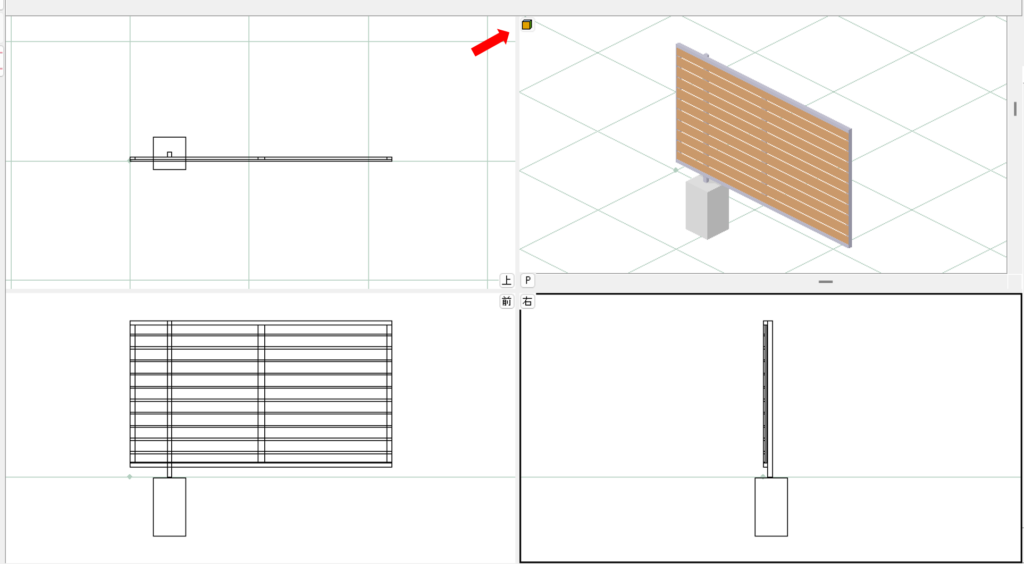The image size is (1024, 564).
Task: Select the gray concrete base block in 3D view
Action: coord(707,209)
